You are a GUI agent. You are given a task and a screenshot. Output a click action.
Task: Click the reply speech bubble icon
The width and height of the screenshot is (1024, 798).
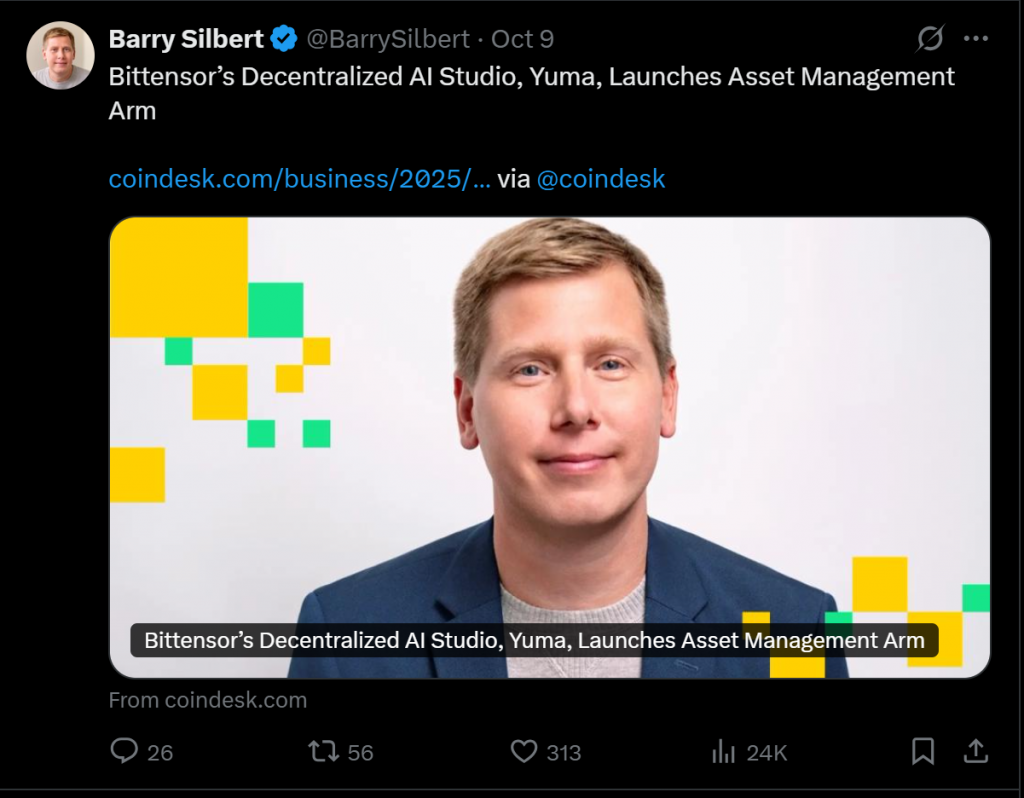pyautogui.click(x=124, y=751)
